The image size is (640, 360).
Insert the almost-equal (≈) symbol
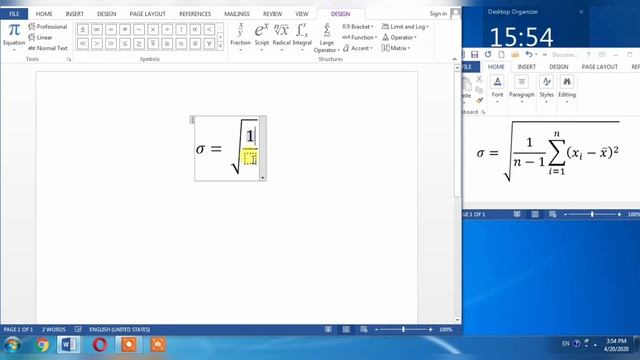pyautogui.click(x=181, y=43)
